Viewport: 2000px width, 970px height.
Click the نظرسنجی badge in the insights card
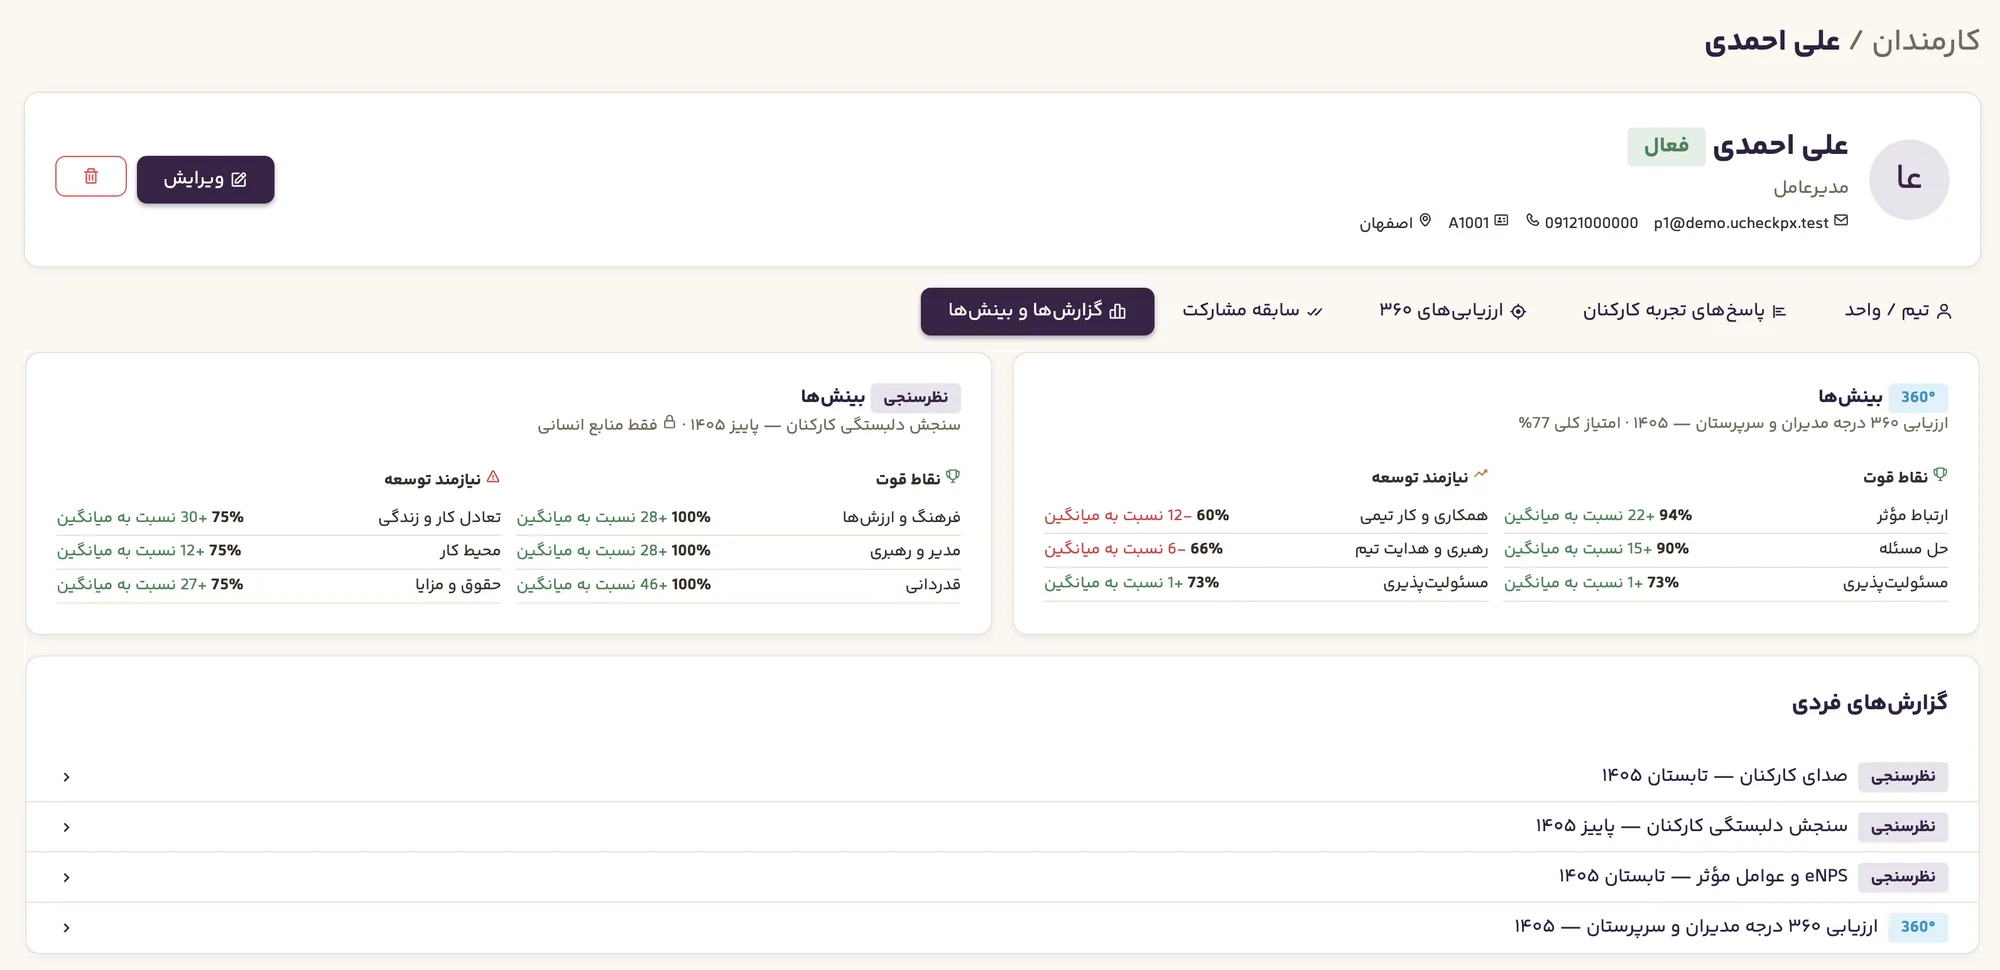916,398
